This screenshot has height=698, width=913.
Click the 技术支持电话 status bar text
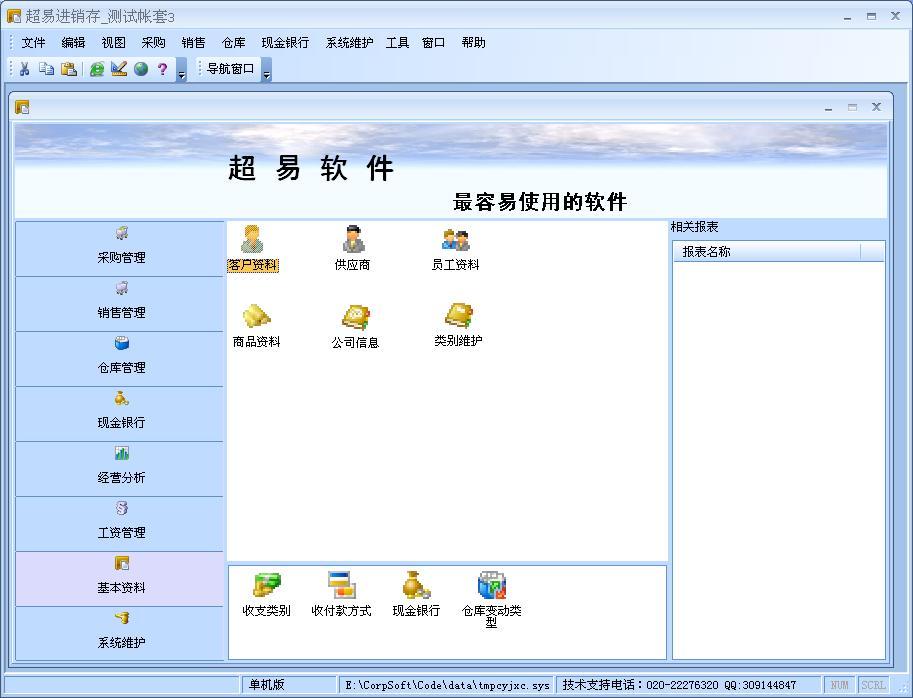(679, 685)
